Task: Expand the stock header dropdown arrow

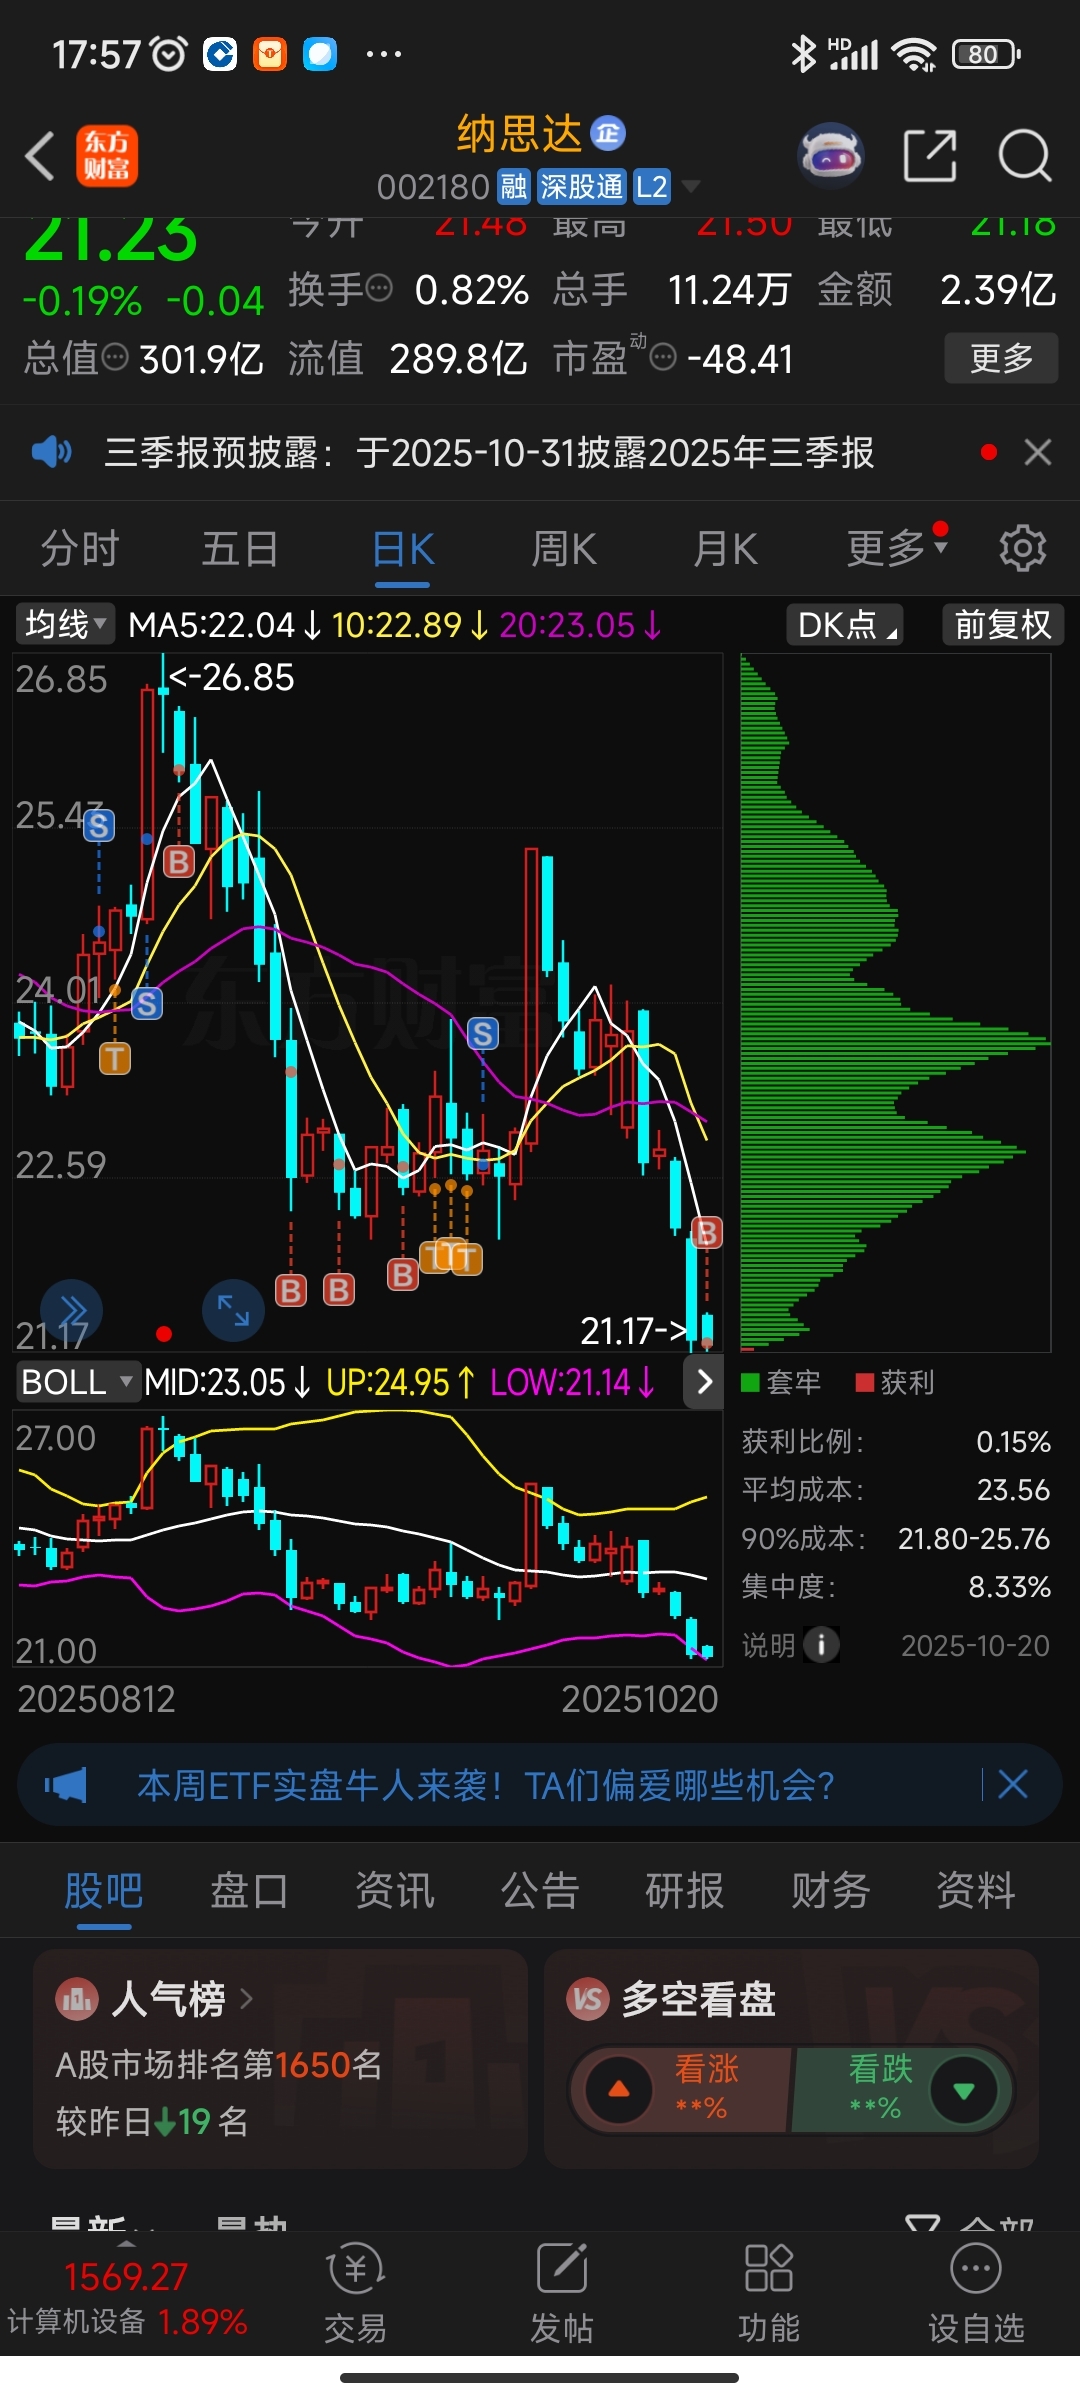Action: (x=690, y=186)
